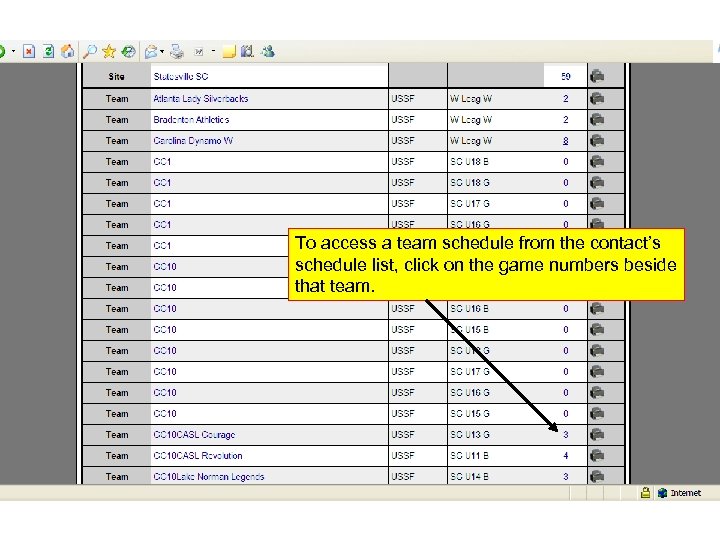720x540 pixels.
Task: Click printer icon in CC1 SC U17 G row
Action: point(597,203)
